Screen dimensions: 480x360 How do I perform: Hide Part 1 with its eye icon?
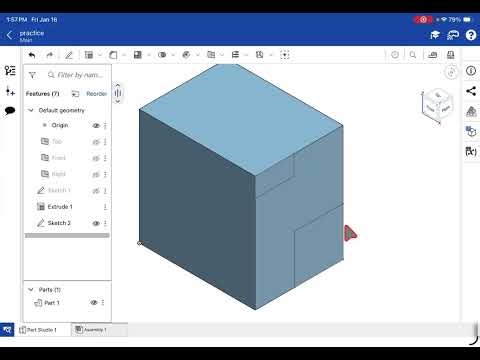click(94, 303)
